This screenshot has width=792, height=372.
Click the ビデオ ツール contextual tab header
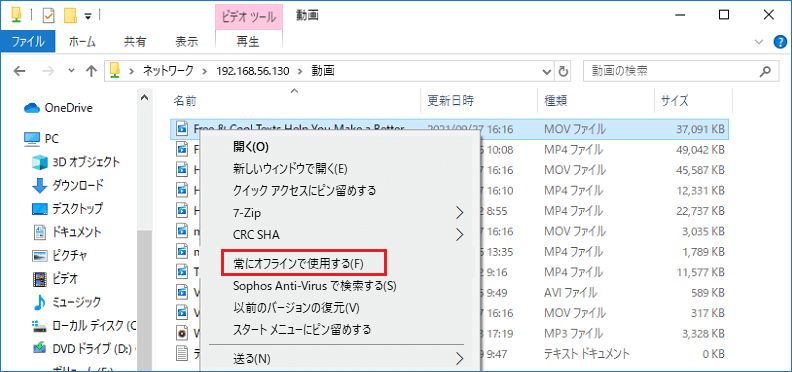click(249, 16)
